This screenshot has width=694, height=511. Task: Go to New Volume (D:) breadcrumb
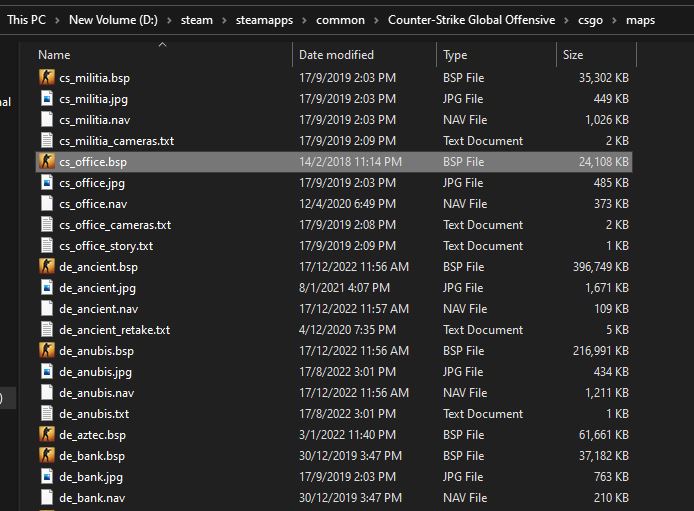click(113, 20)
